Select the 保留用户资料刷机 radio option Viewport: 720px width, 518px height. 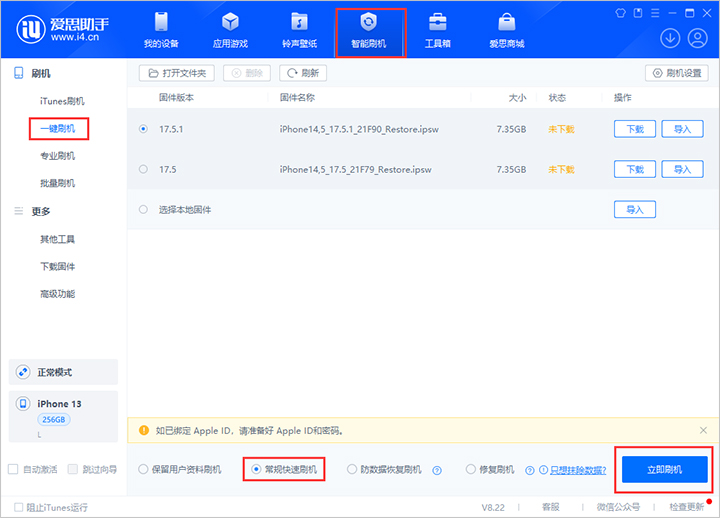pos(144,469)
